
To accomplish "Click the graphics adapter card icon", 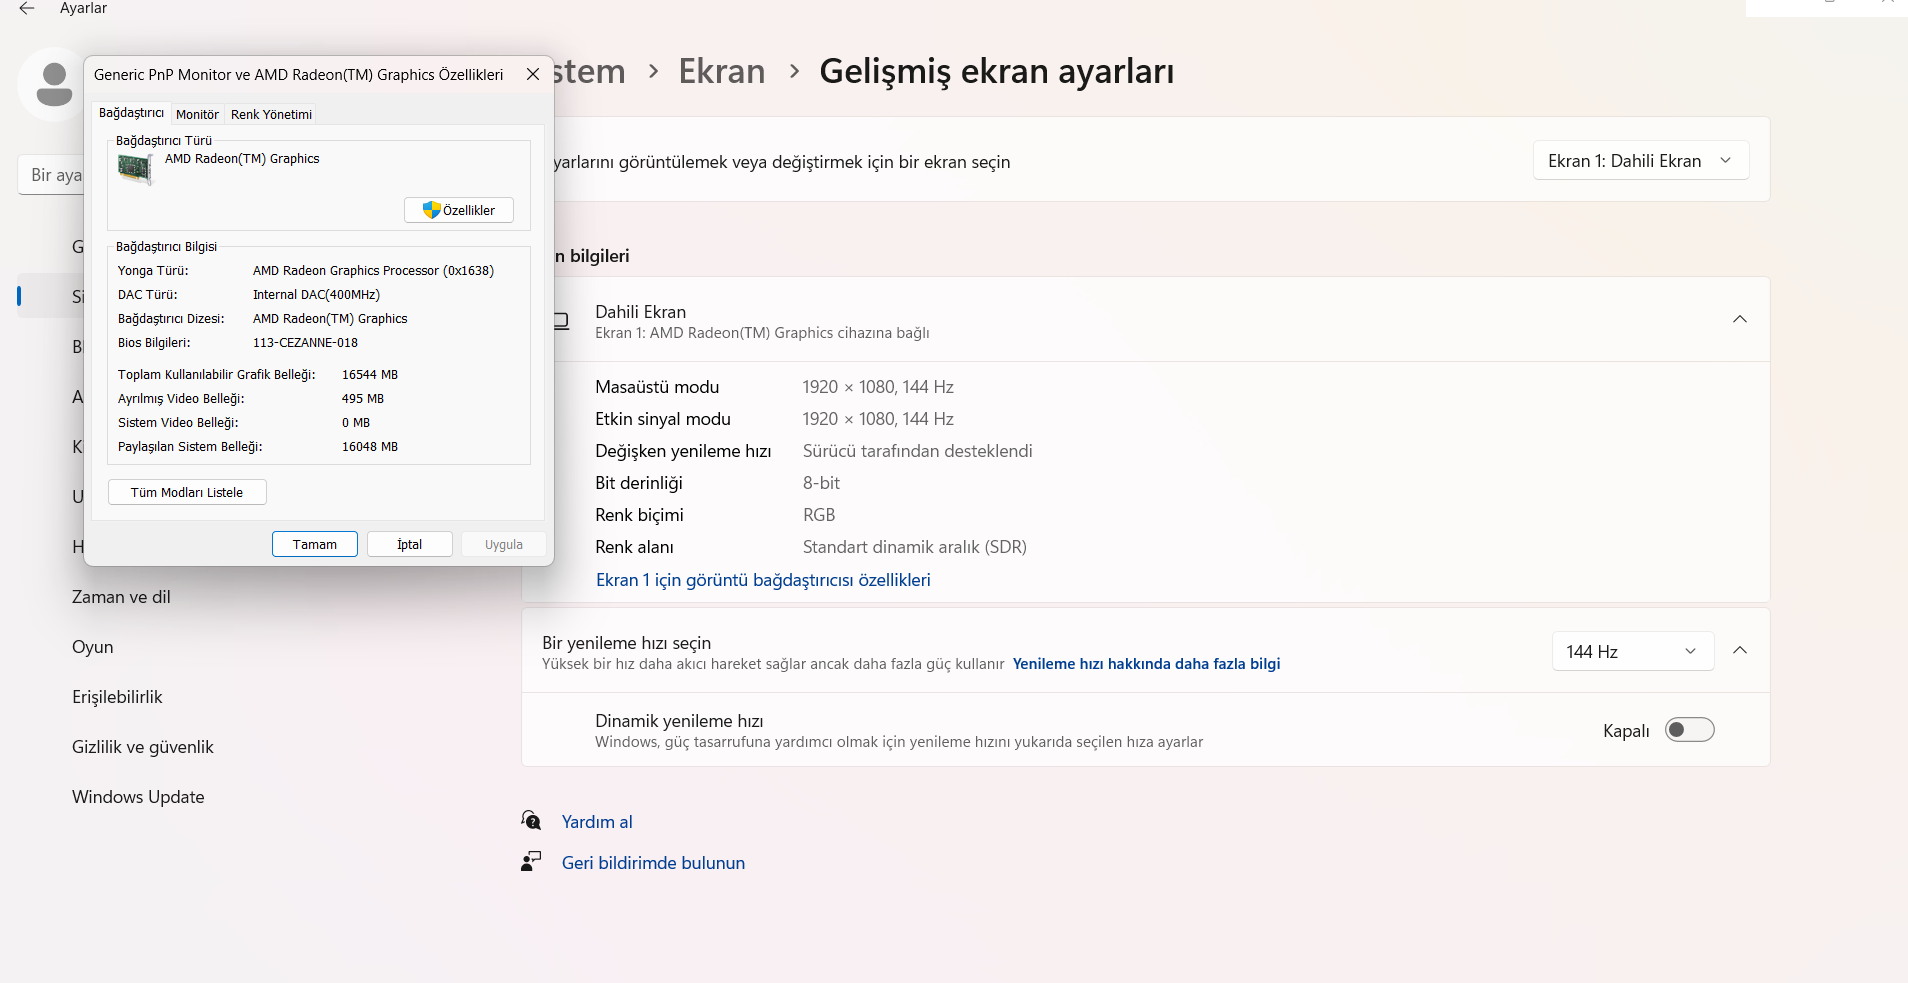I will pos(135,169).
